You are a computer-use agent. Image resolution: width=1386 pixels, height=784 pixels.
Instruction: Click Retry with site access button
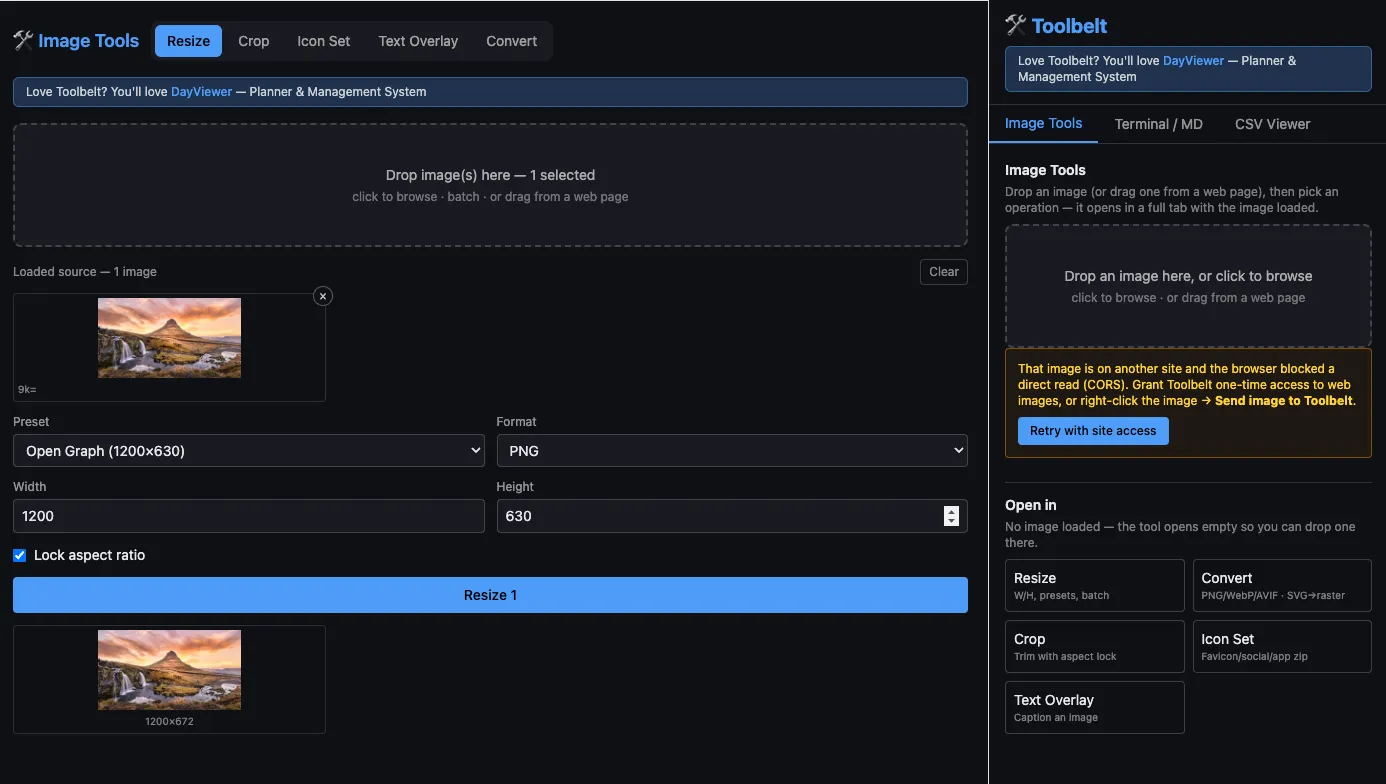(1093, 431)
